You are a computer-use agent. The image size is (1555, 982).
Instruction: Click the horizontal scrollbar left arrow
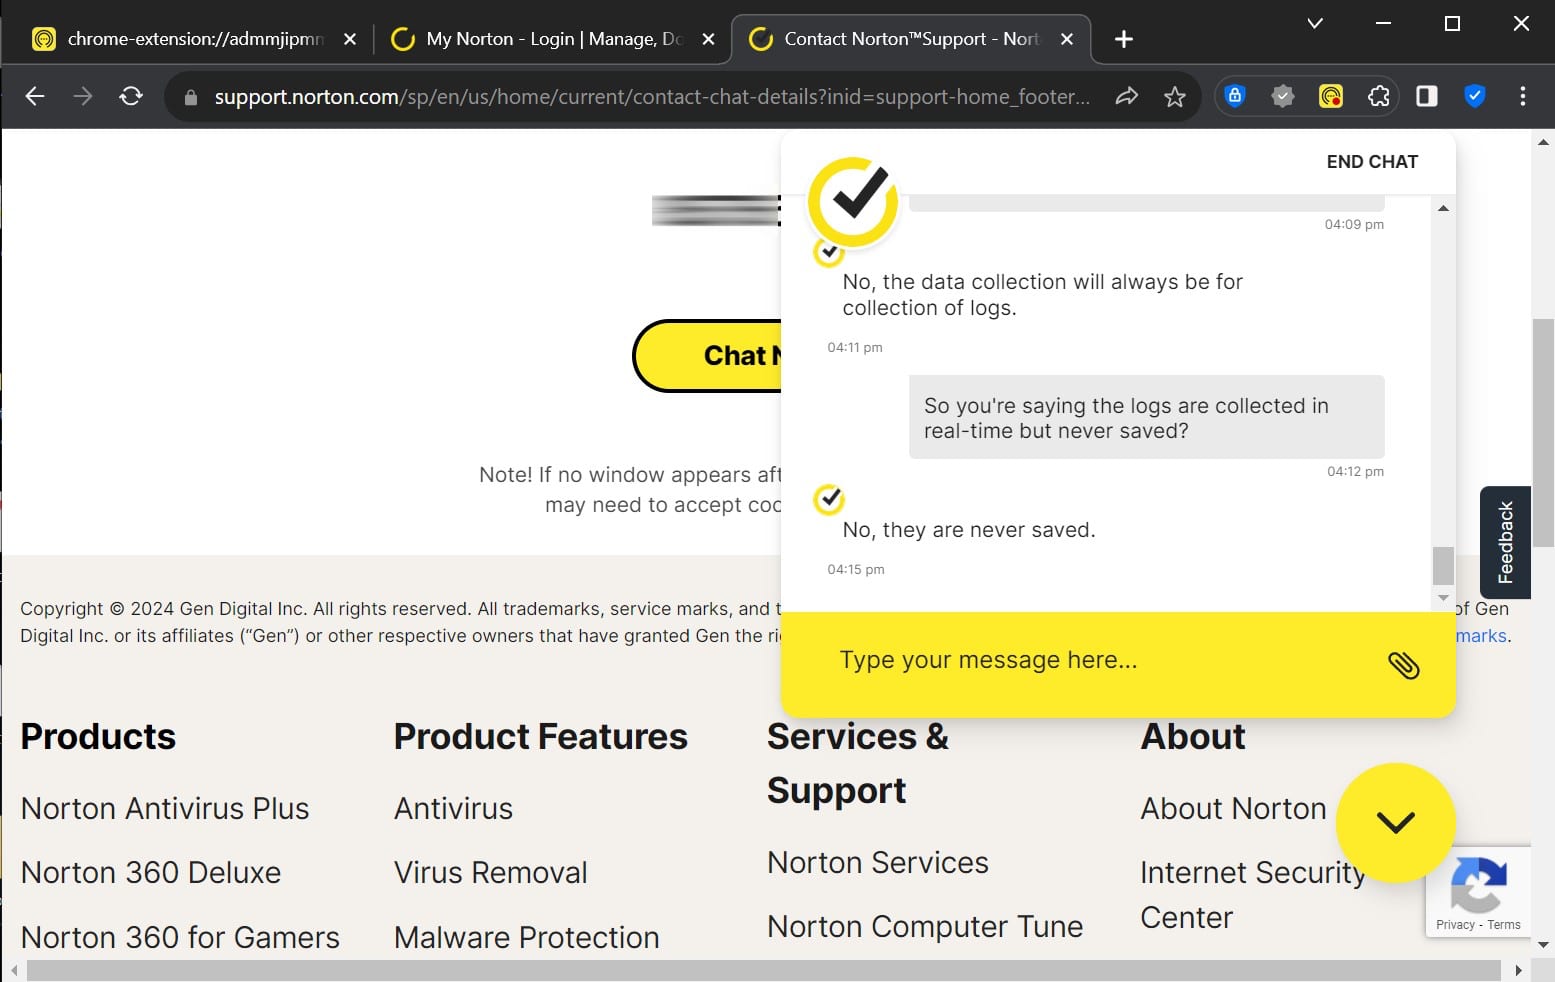tap(13, 970)
